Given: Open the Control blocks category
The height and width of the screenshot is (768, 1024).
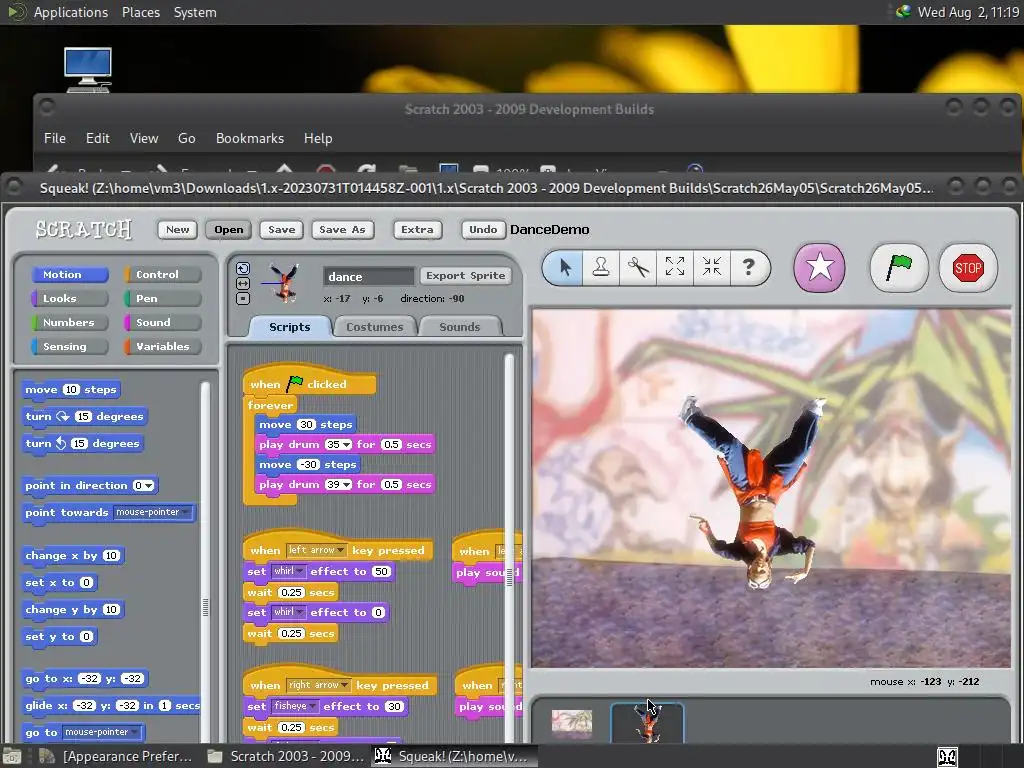Looking at the screenshot, I should tap(163, 274).
